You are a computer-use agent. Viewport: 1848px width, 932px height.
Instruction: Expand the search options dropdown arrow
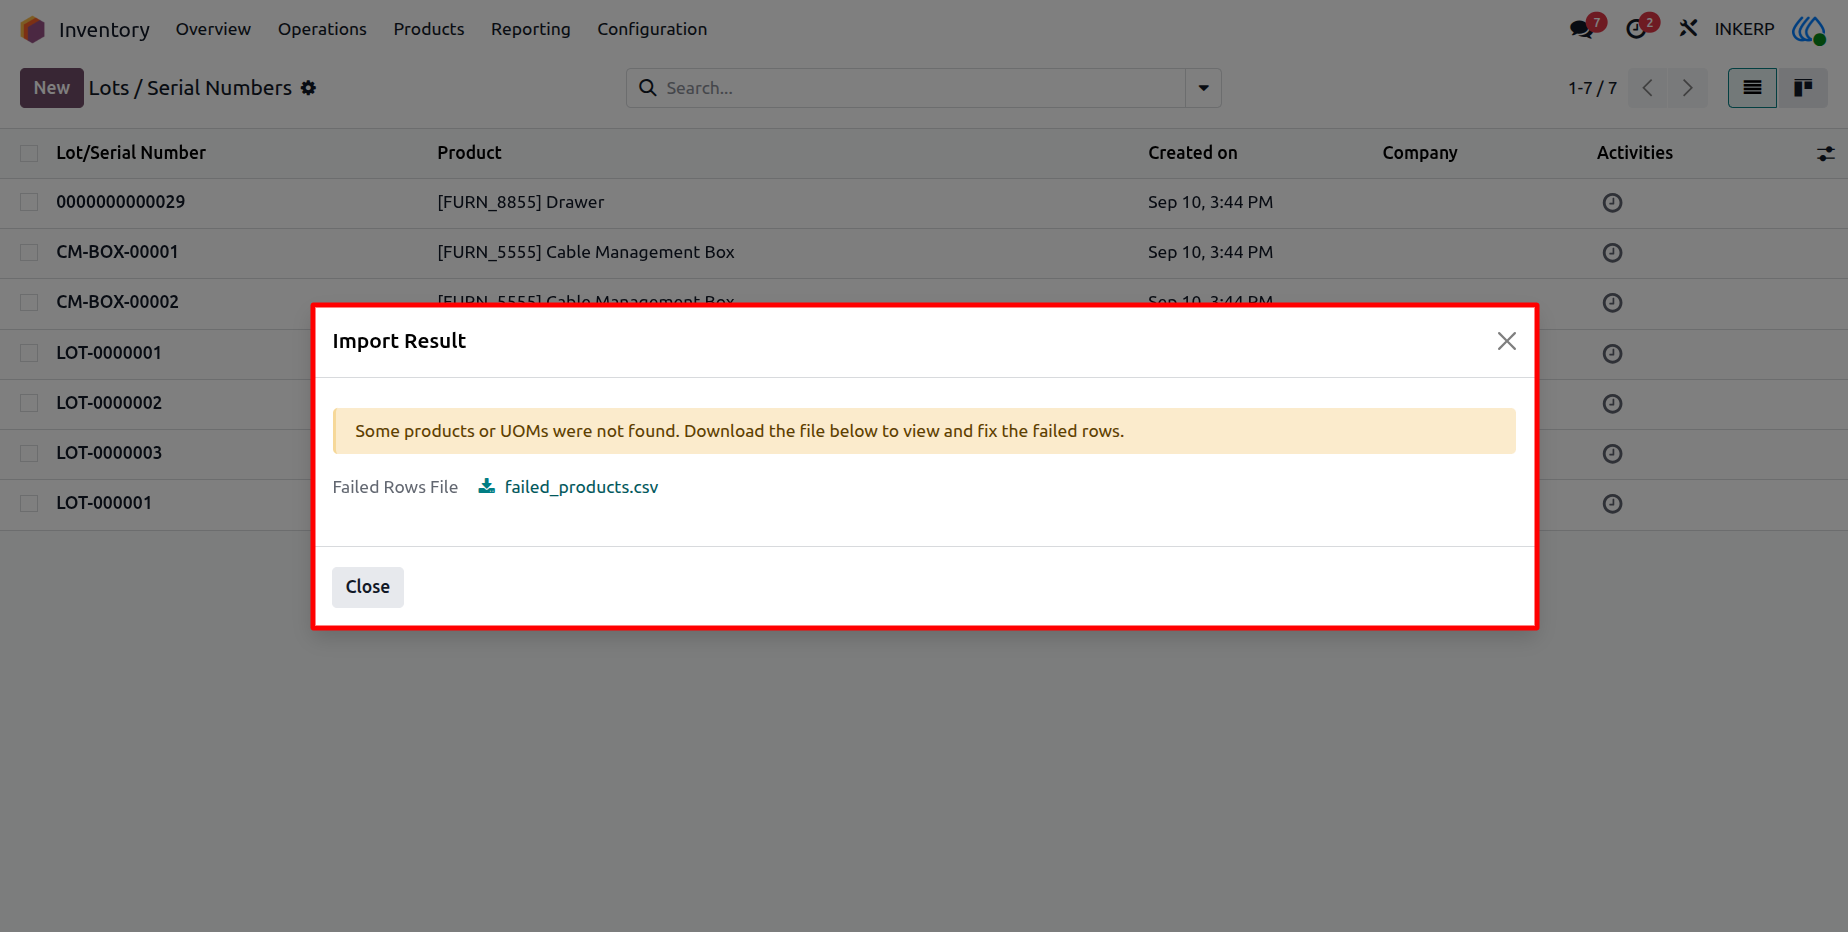pyautogui.click(x=1203, y=88)
